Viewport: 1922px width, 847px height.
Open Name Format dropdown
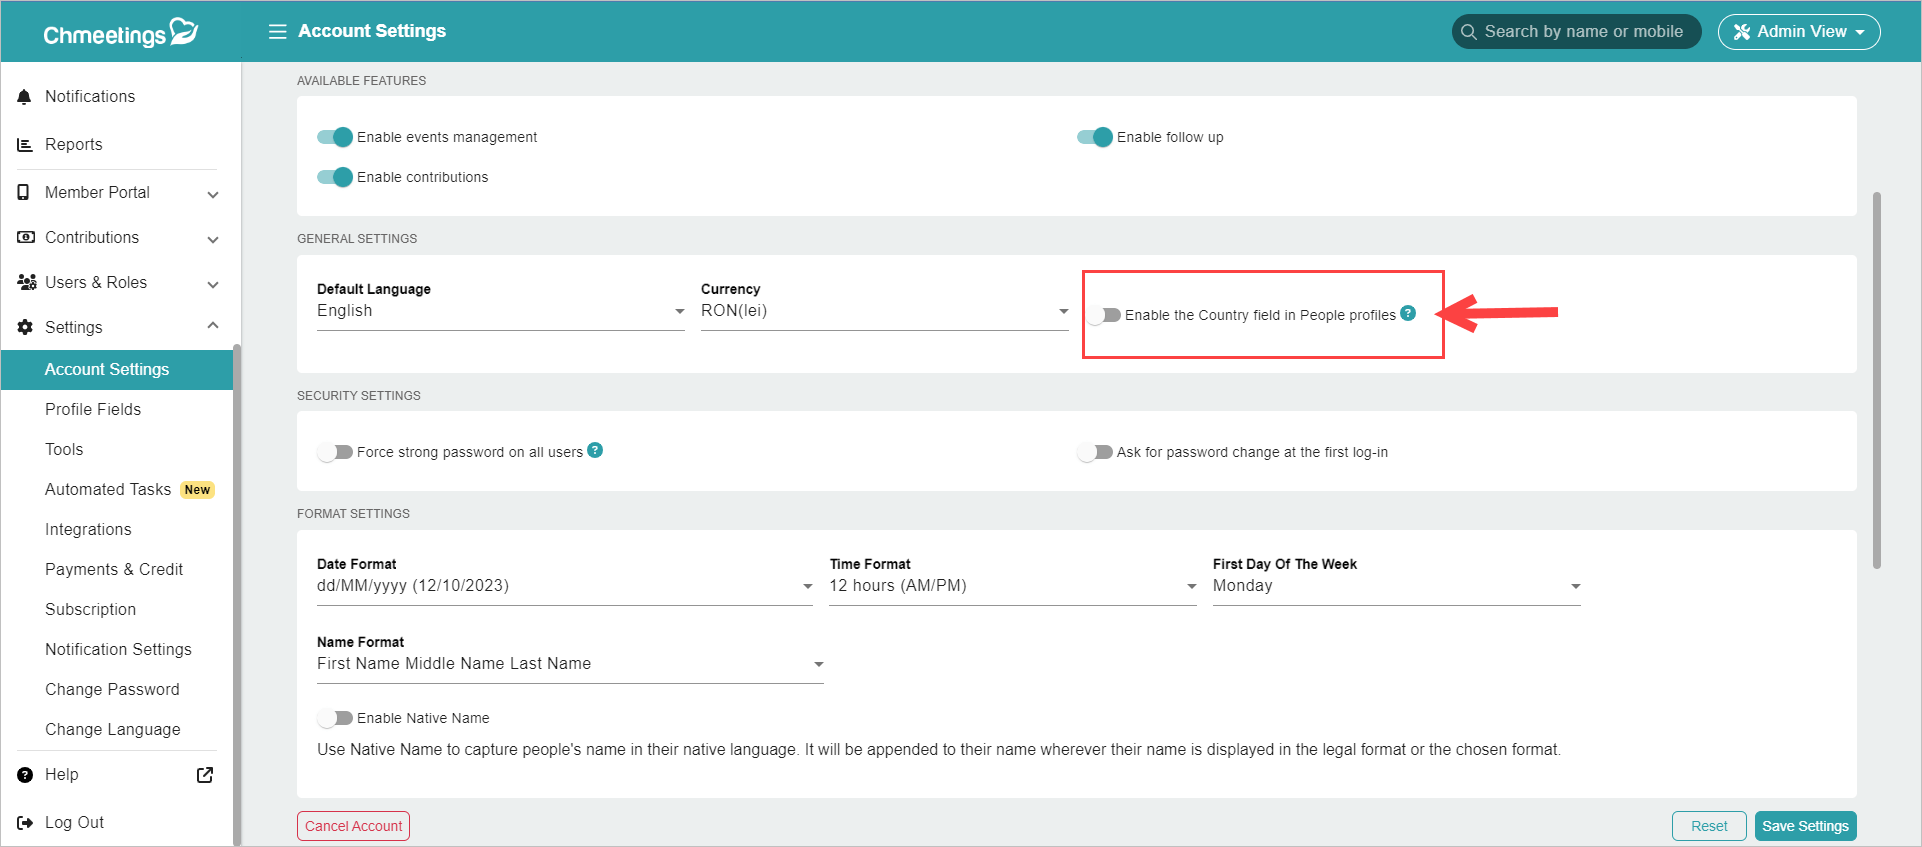570,664
